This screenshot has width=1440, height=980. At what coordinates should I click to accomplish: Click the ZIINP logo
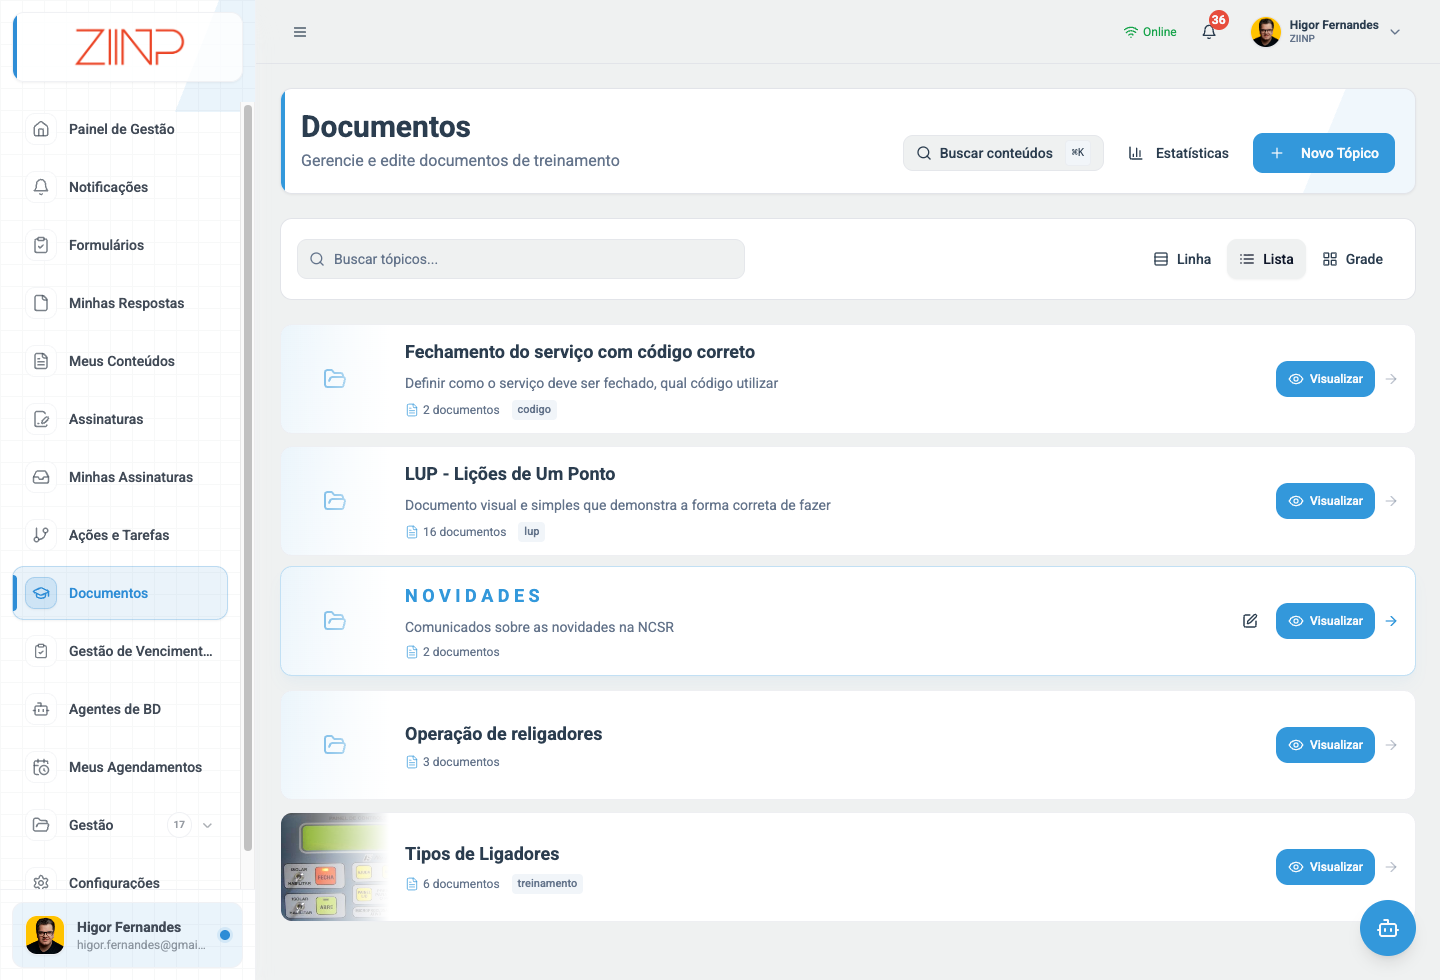pyautogui.click(x=130, y=47)
